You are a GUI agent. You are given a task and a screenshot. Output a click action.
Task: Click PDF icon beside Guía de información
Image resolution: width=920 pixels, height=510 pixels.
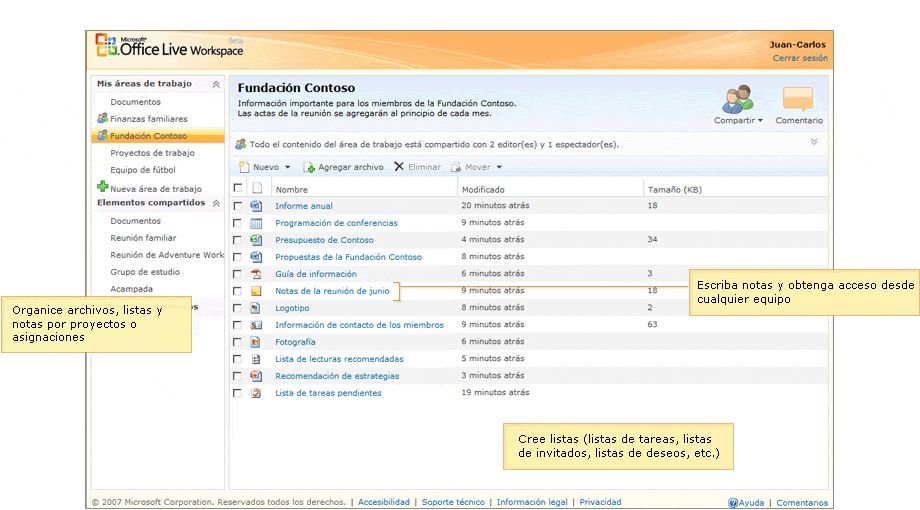(256, 274)
